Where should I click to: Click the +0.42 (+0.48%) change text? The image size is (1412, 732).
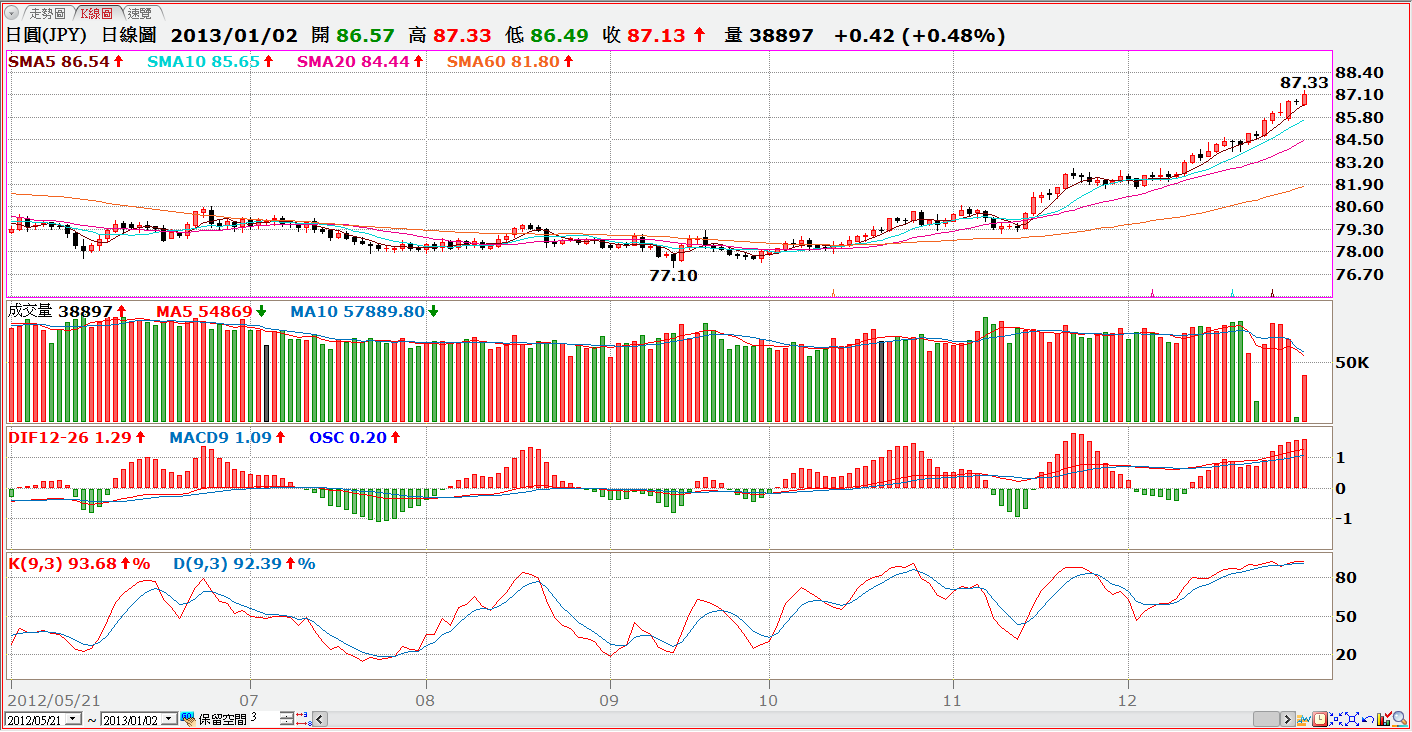[920, 35]
